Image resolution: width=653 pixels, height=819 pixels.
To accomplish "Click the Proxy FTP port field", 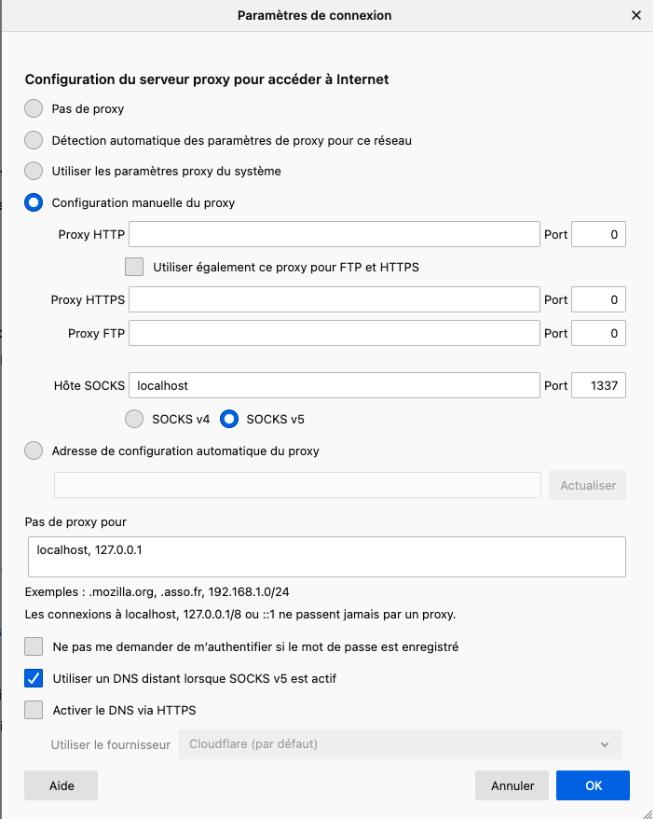I will (598, 333).
